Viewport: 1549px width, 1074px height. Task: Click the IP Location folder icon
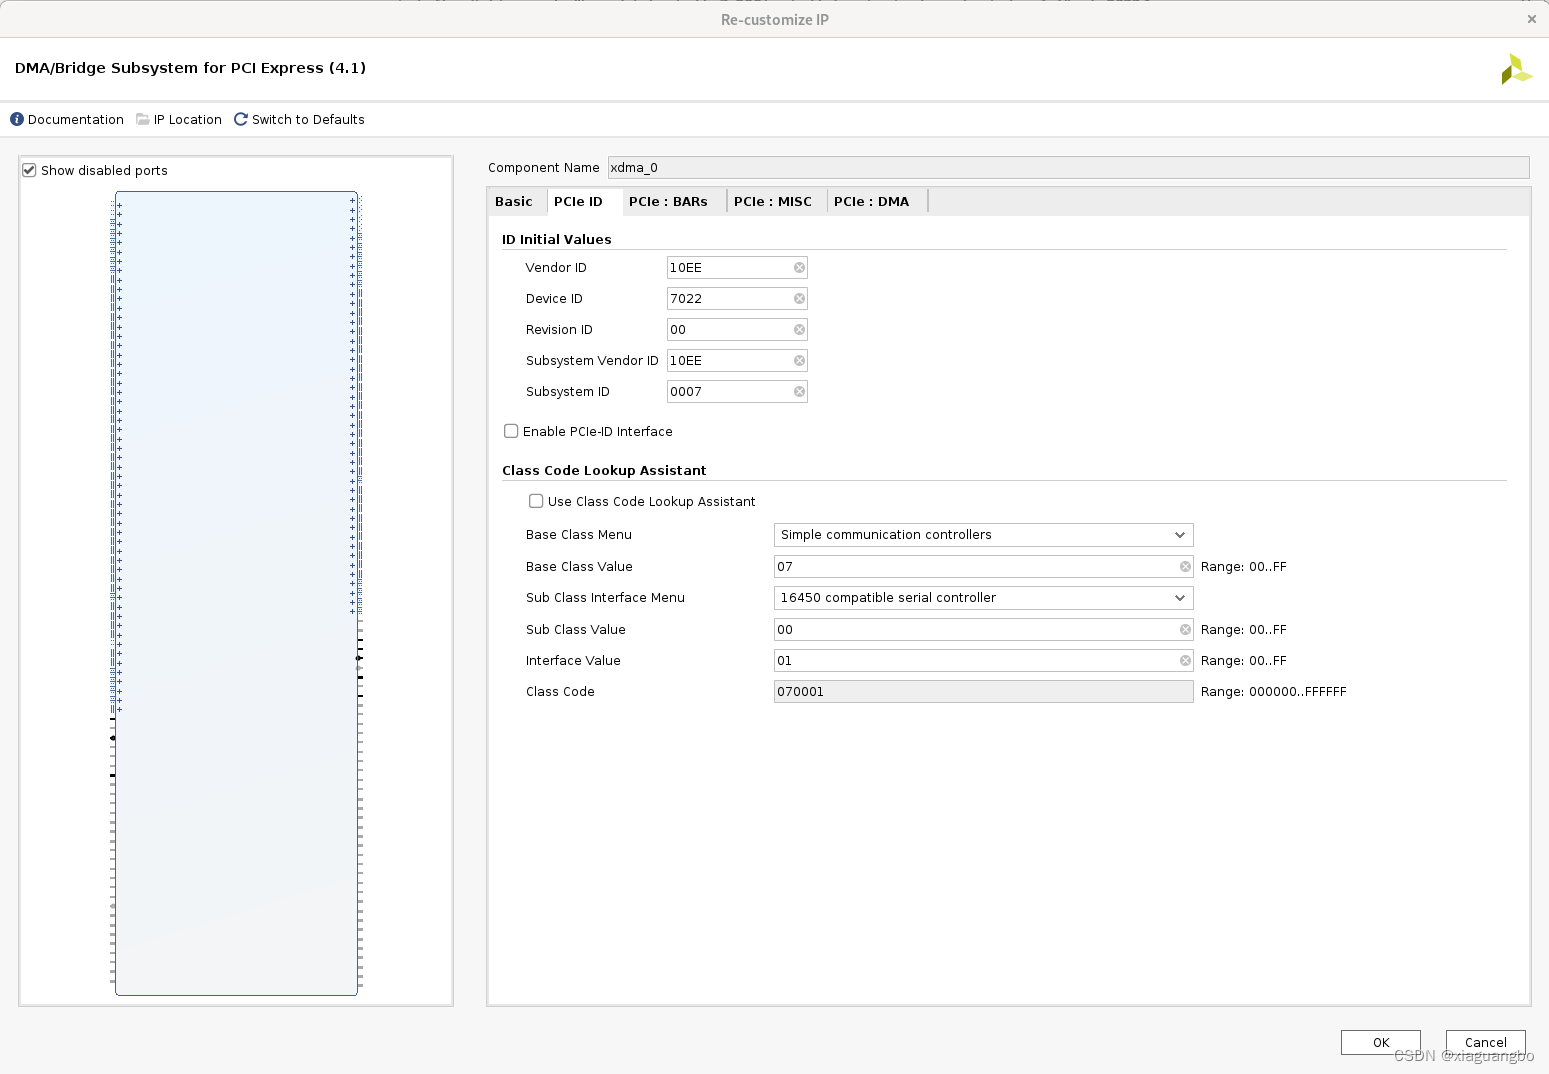(x=143, y=119)
